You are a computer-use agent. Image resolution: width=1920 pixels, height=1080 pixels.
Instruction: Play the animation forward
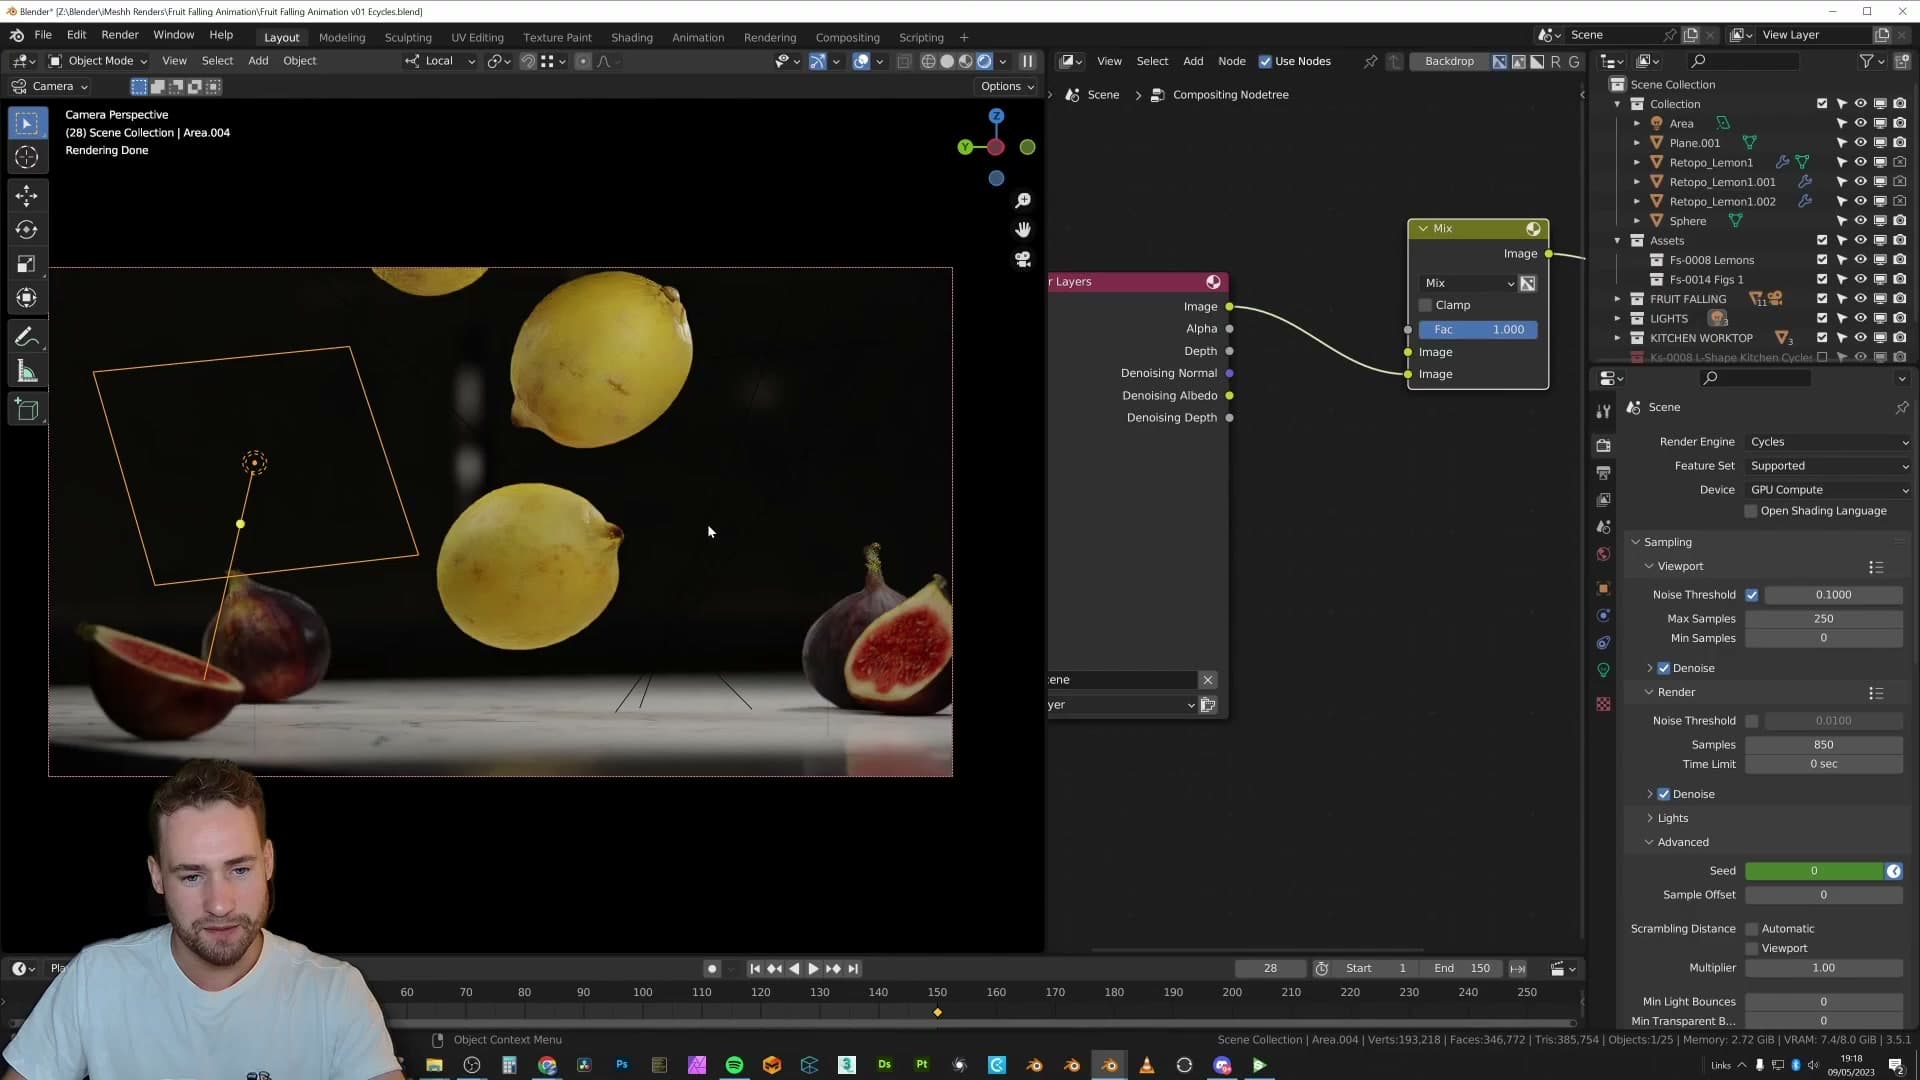click(x=813, y=969)
